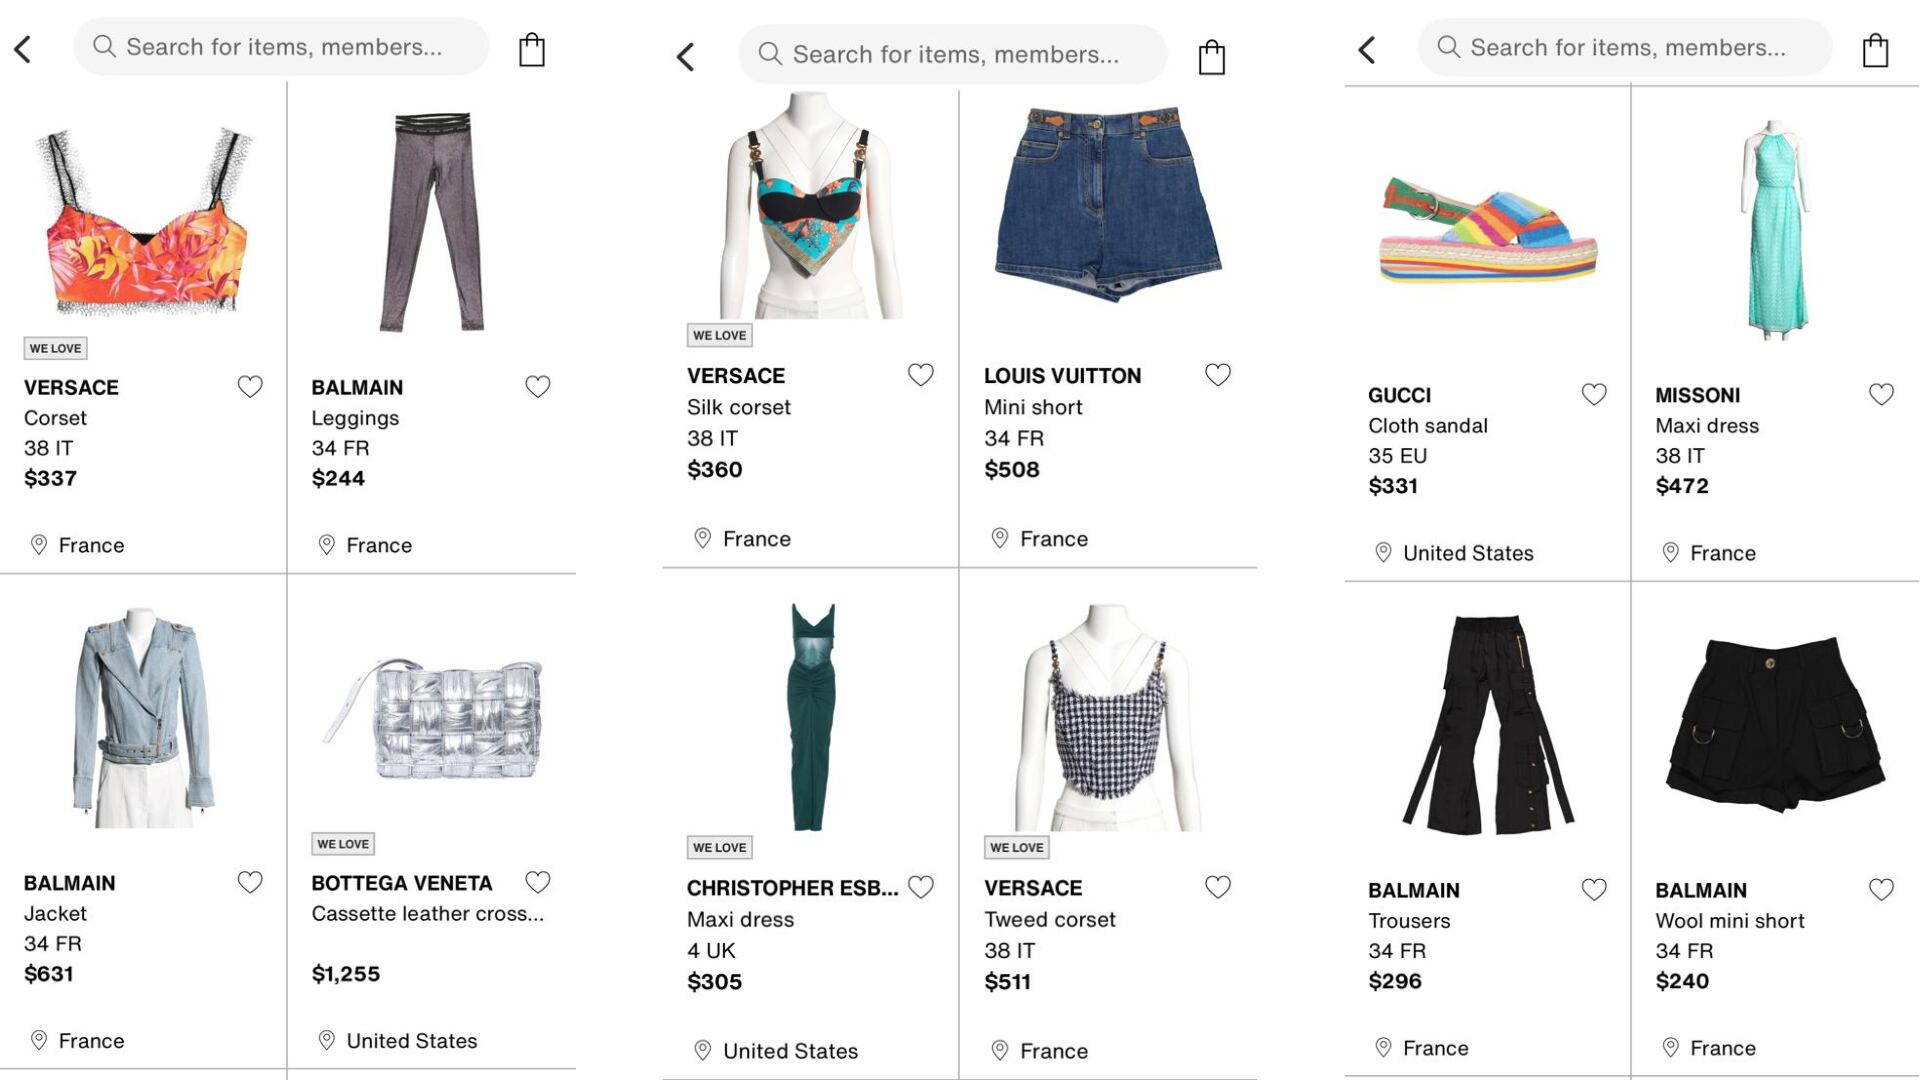Open shopping bag in left screen
The width and height of the screenshot is (1920, 1080).
[532, 50]
